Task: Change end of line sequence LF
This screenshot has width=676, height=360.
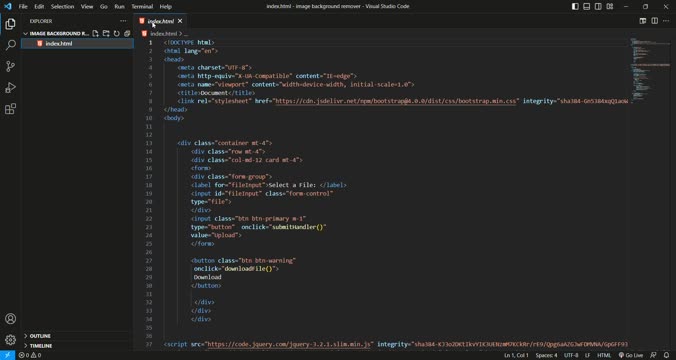Action: pyautogui.click(x=587, y=355)
